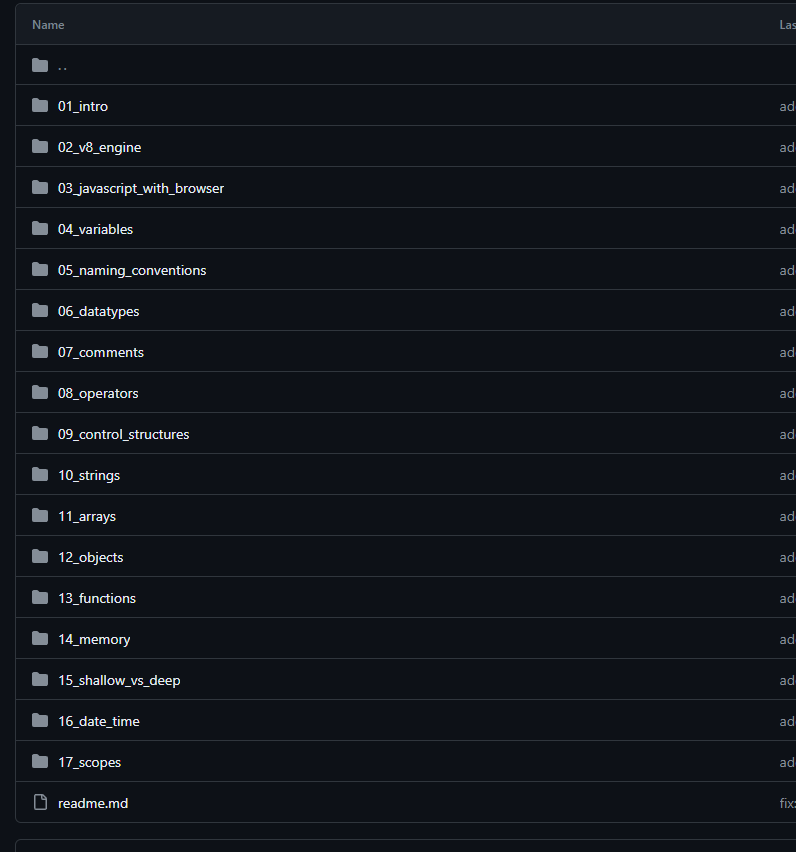Image resolution: width=796 pixels, height=852 pixels.
Task: Click the file icon beside readme.md
Action: tap(40, 803)
